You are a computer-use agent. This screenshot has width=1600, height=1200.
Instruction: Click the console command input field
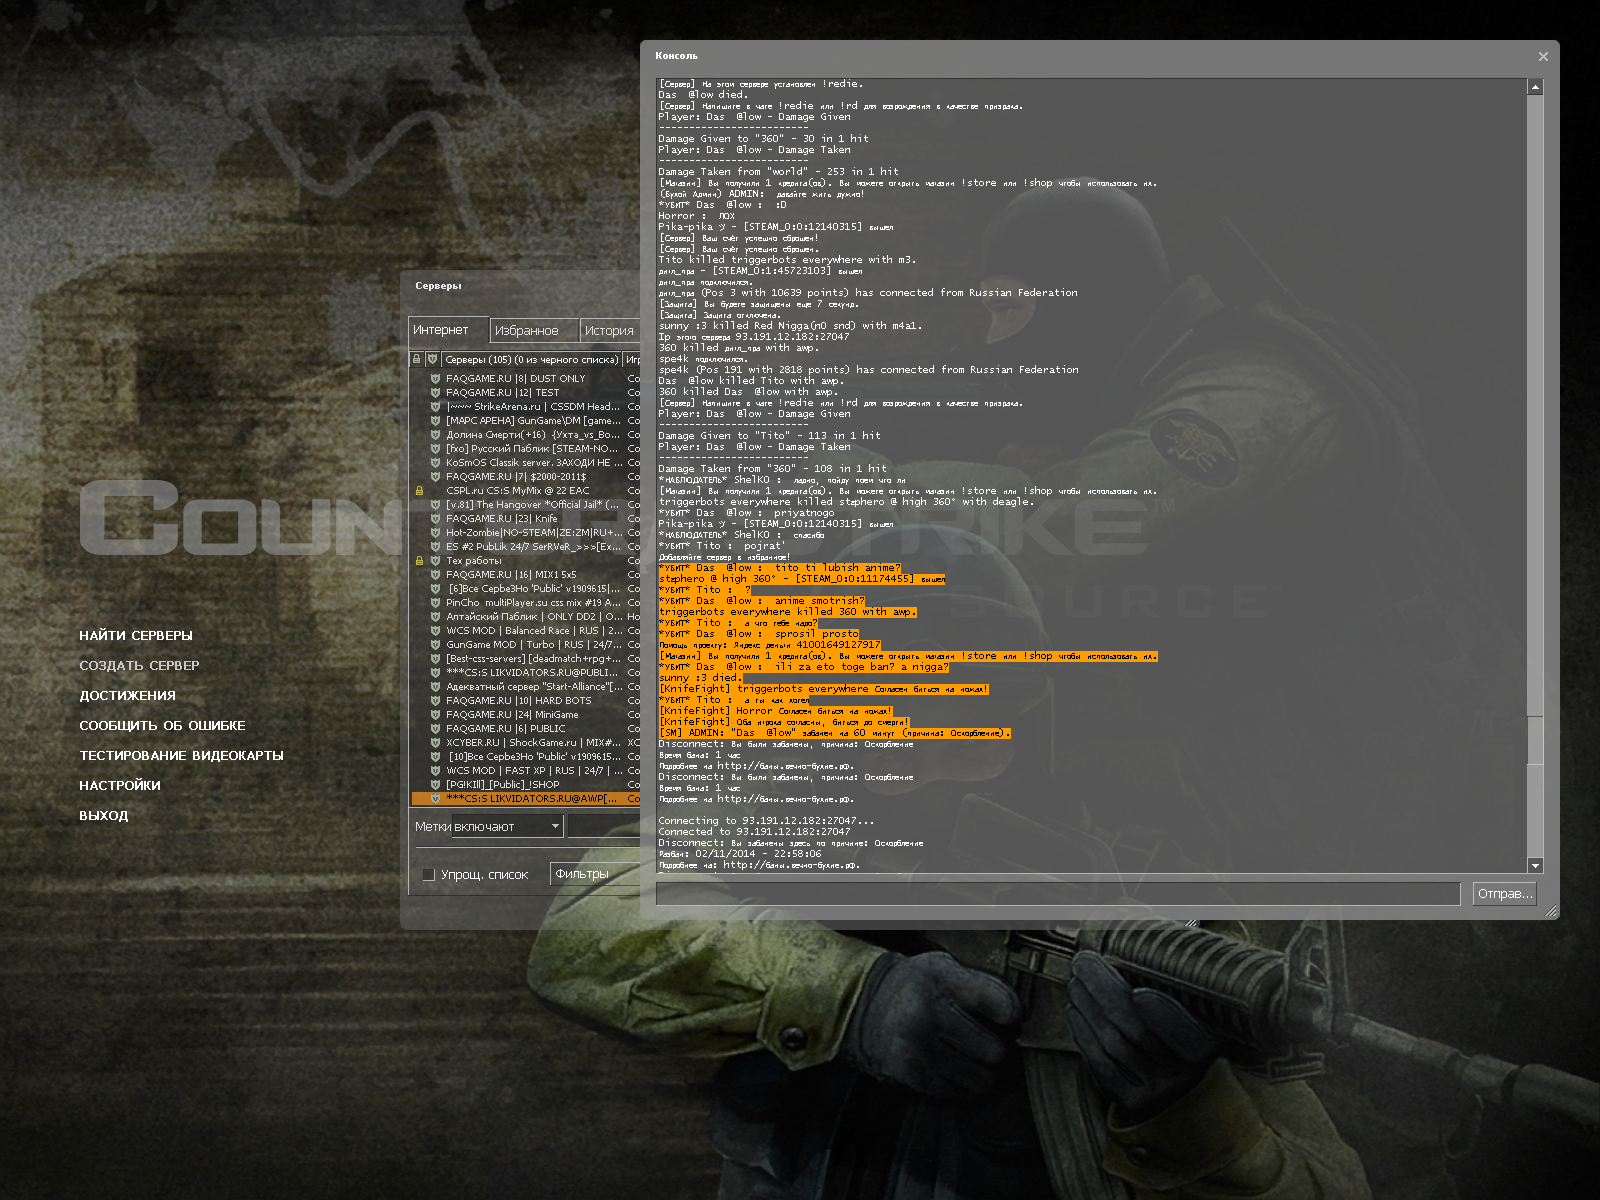[x=1058, y=894]
